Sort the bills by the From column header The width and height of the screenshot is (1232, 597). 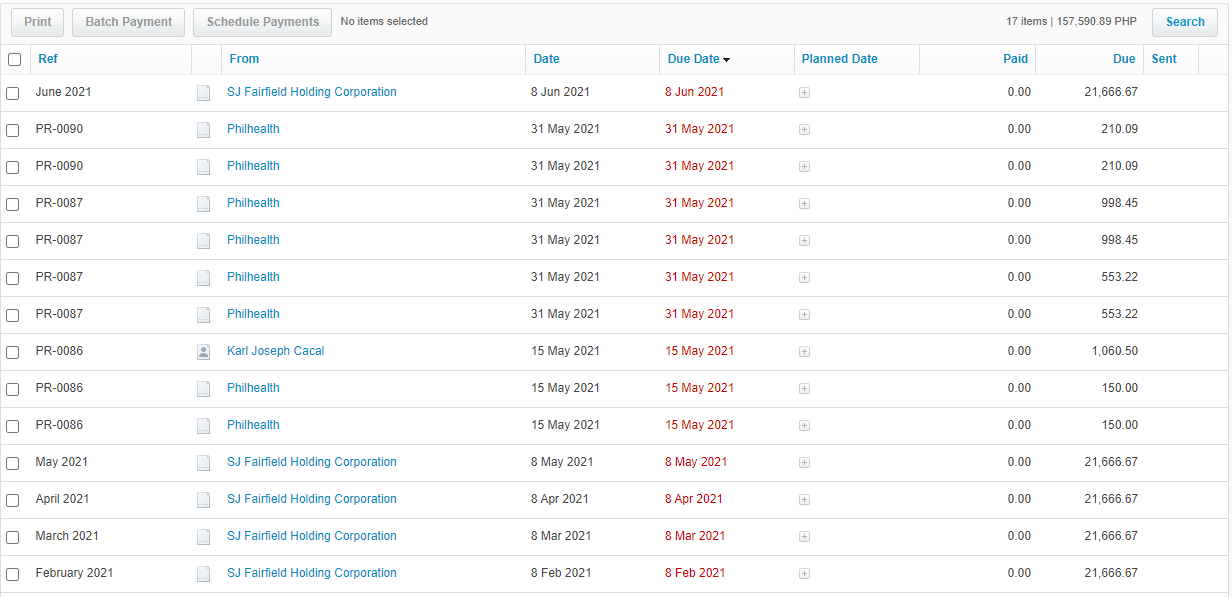click(x=244, y=59)
